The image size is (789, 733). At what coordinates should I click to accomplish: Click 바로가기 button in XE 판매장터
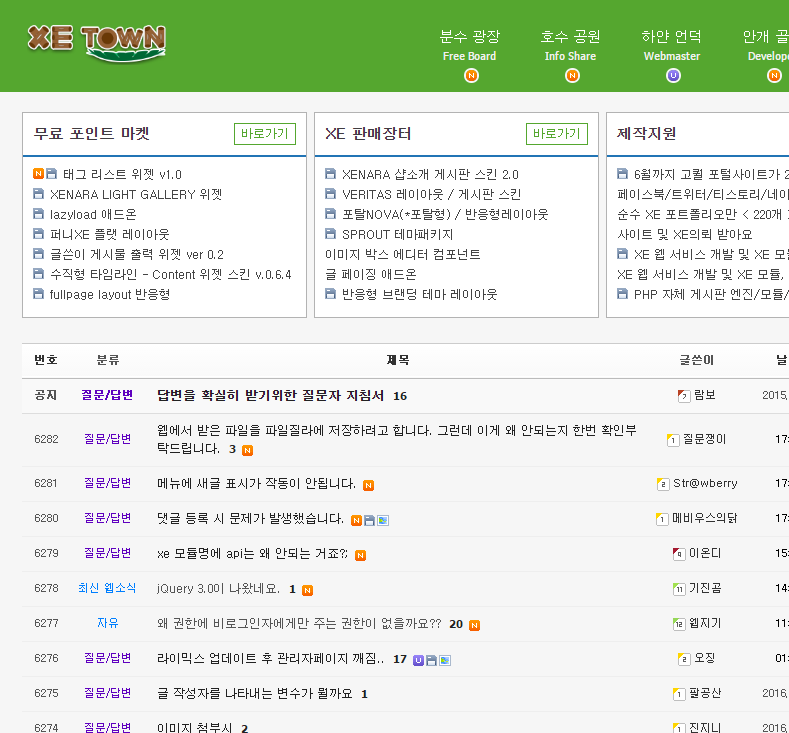click(x=557, y=134)
